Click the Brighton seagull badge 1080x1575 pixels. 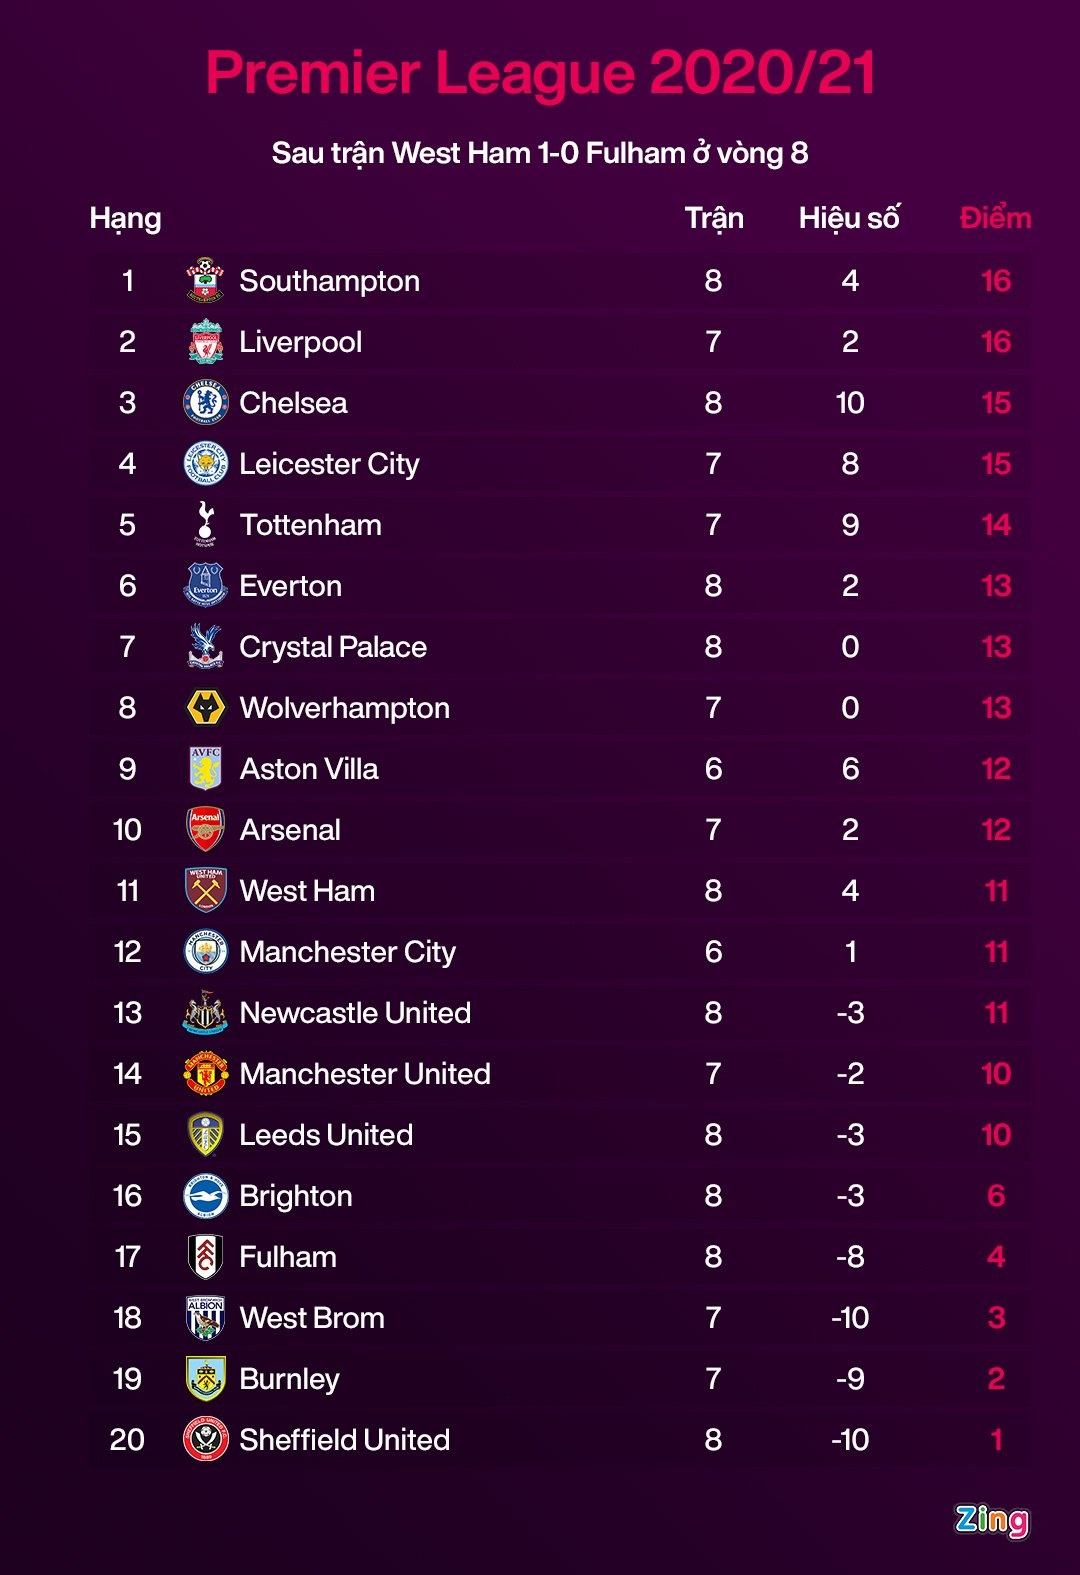coord(206,1196)
